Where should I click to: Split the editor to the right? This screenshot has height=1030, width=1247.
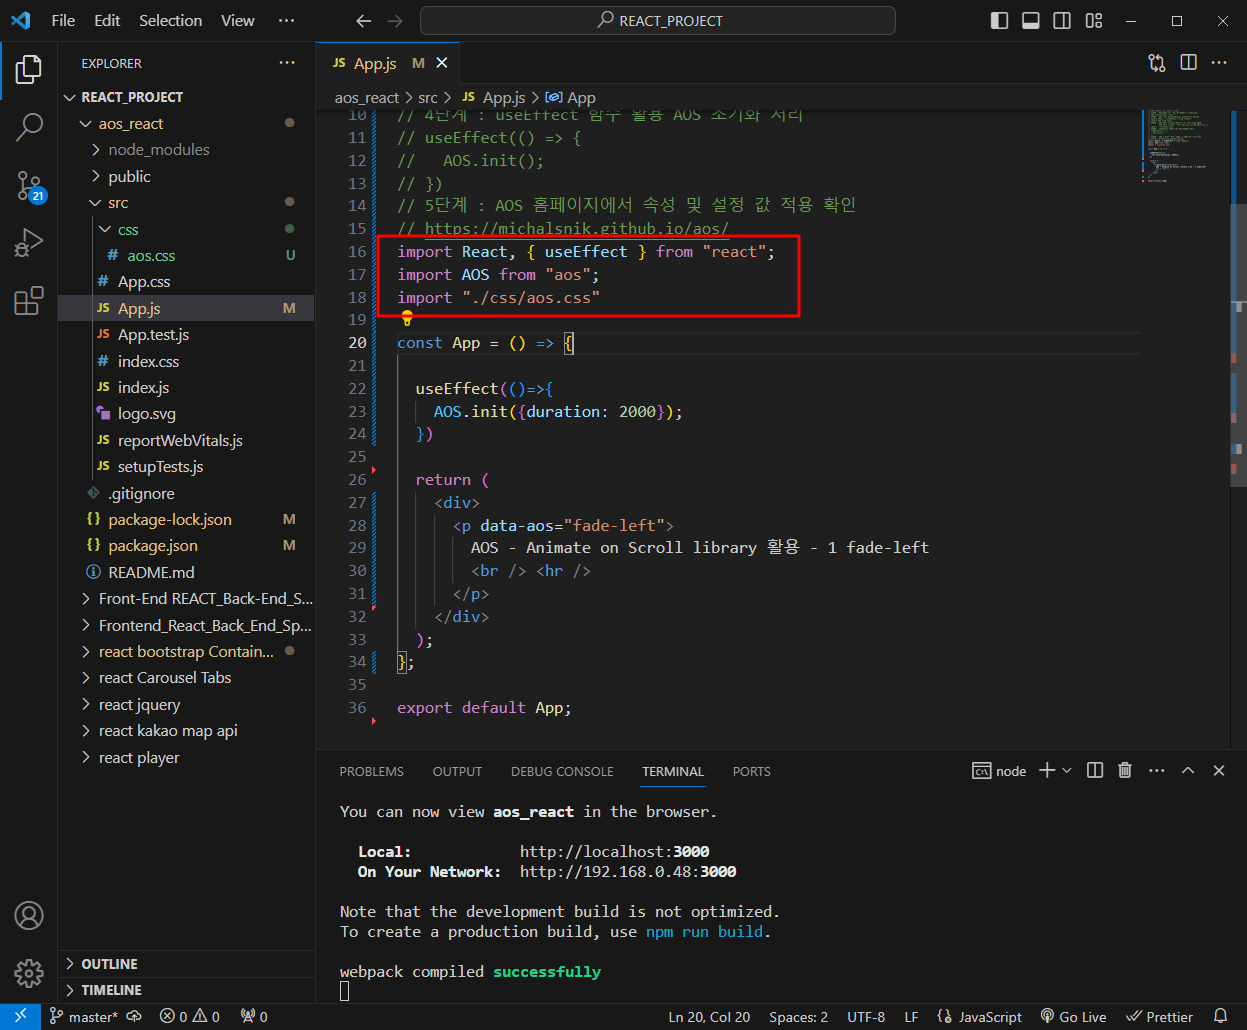pos(1188,62)
